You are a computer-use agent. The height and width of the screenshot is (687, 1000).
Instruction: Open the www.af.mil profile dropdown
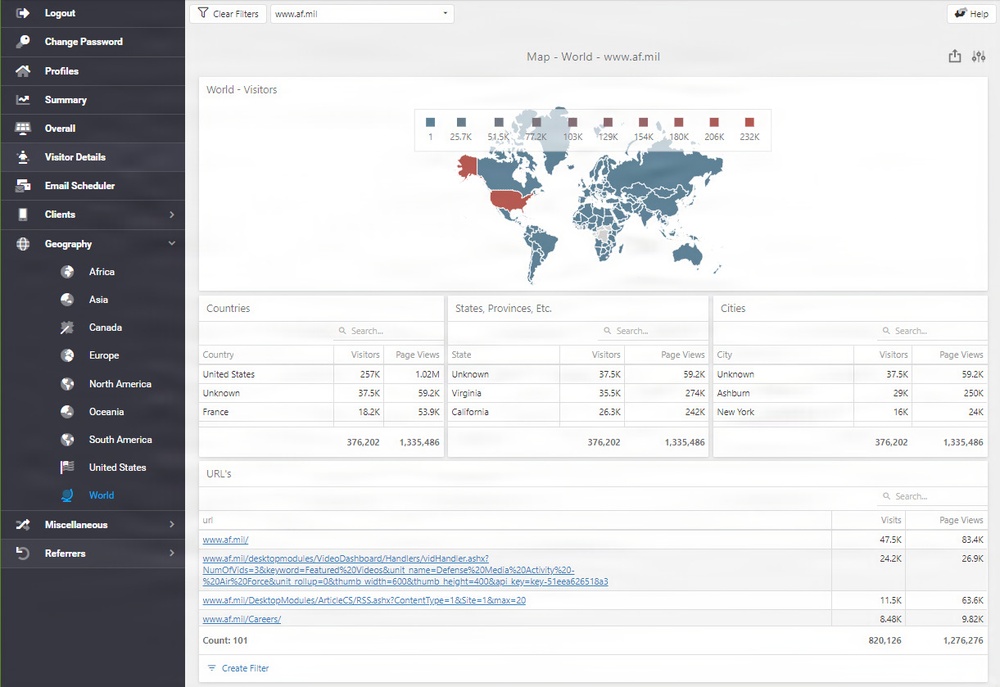pos(362,13)
